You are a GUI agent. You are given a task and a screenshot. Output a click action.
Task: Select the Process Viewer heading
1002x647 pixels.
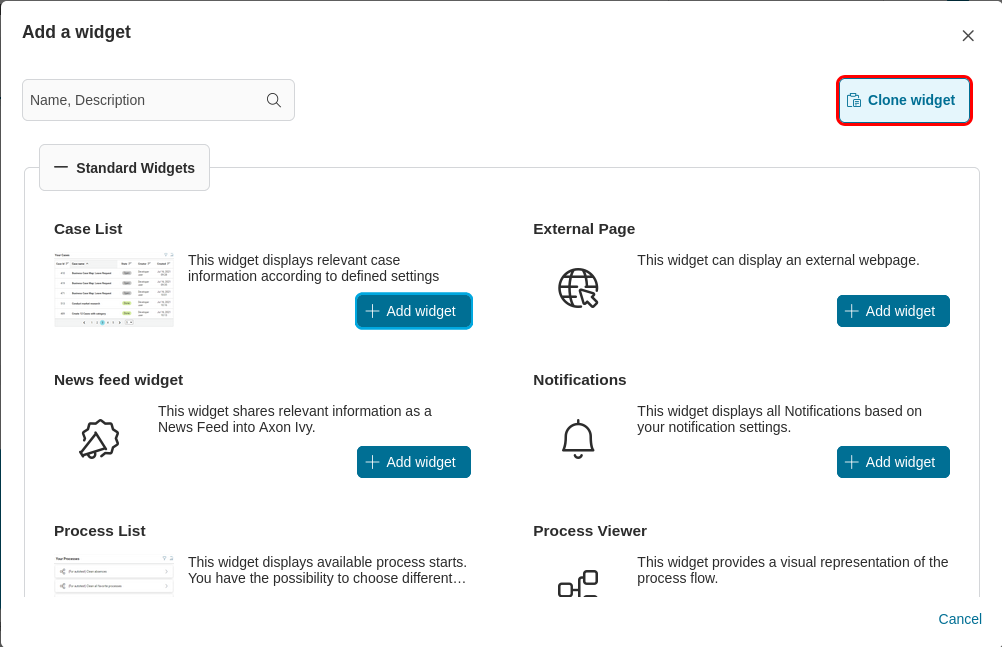[590, 531]
